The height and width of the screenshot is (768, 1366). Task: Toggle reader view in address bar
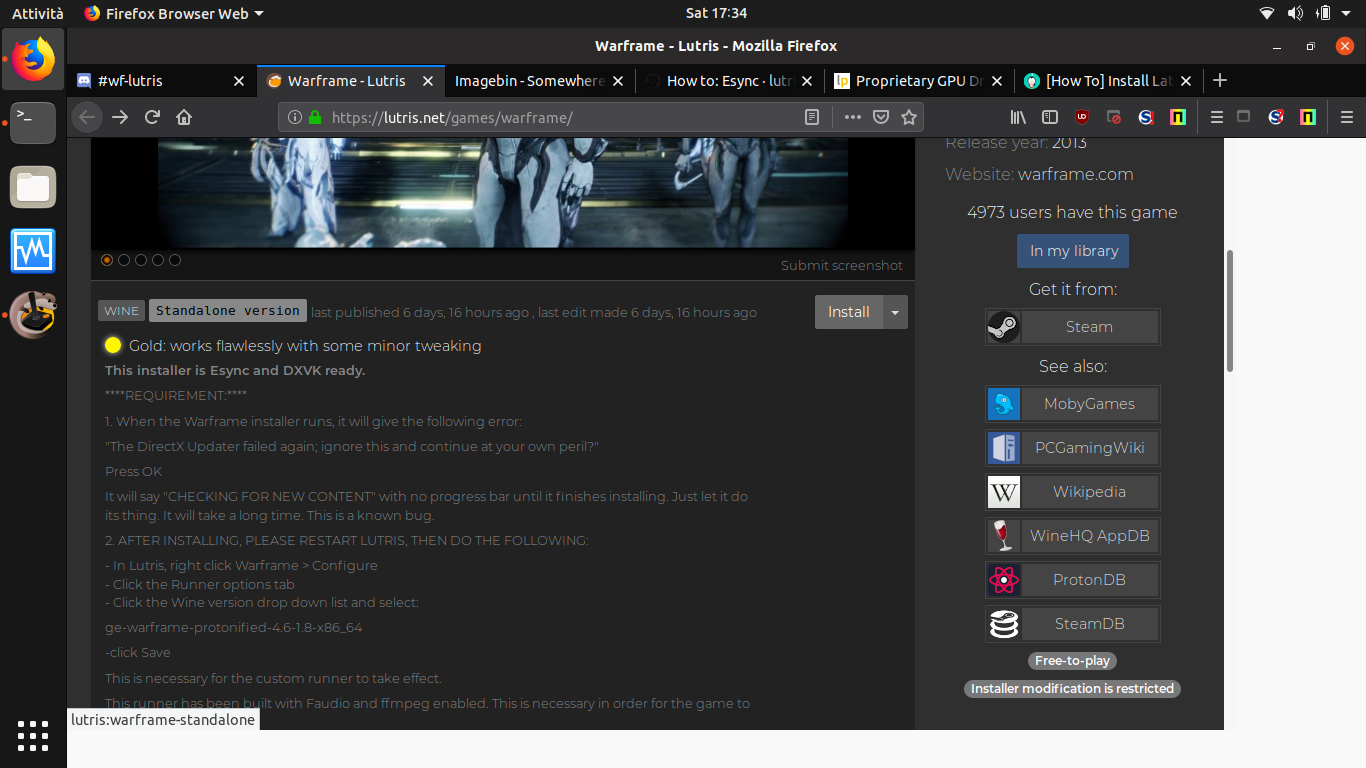pyautogui.click(x=812, y=117)
